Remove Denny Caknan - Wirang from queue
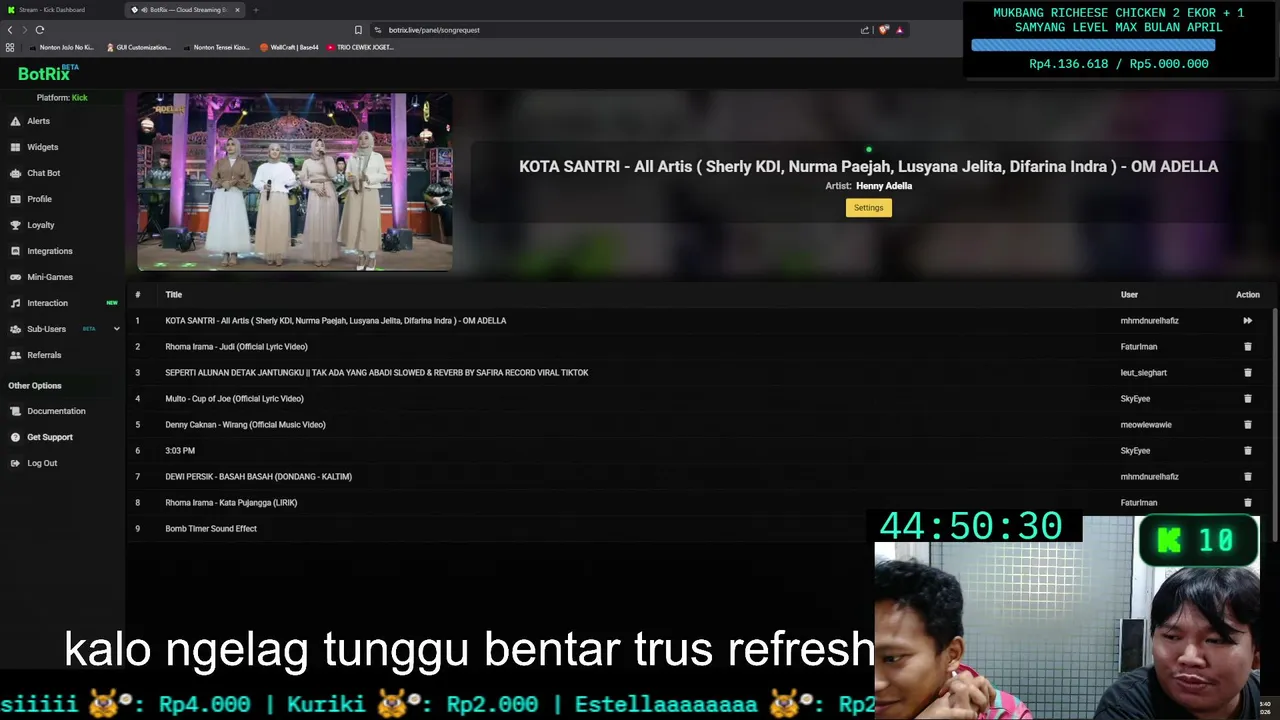This screenshot has width=1280, height=720. [1247, 425]
